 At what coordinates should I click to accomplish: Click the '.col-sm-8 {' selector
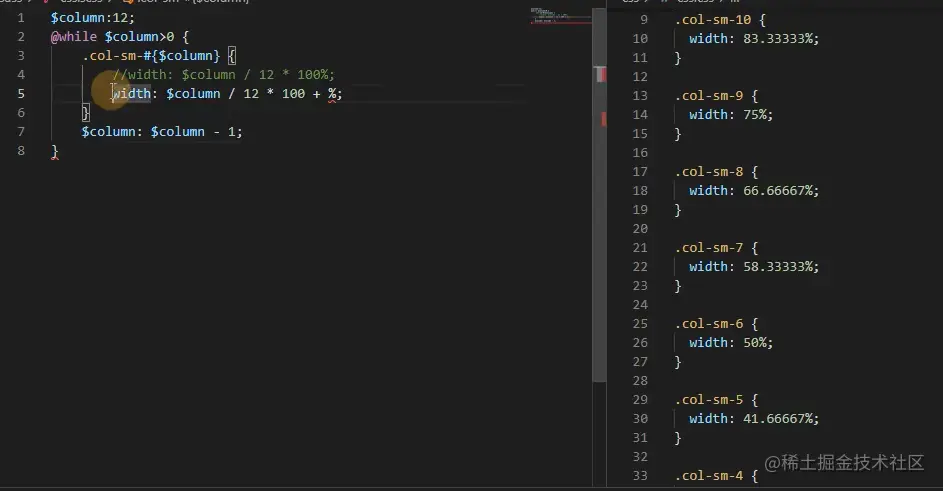coord(716,171)
